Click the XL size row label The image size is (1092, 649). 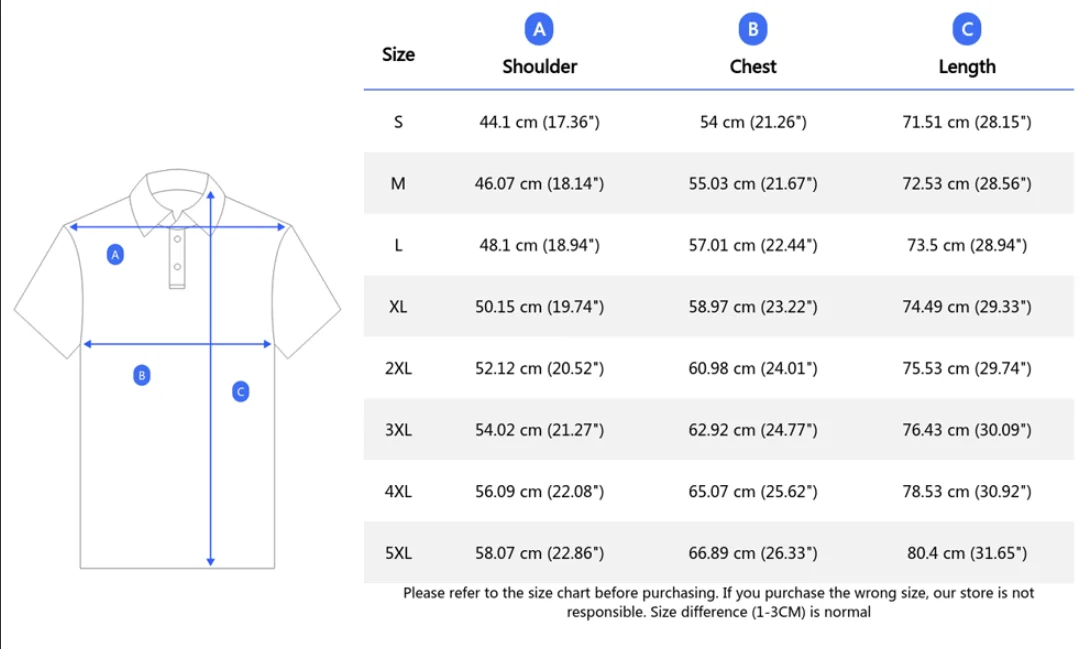[x=398, y=307]
